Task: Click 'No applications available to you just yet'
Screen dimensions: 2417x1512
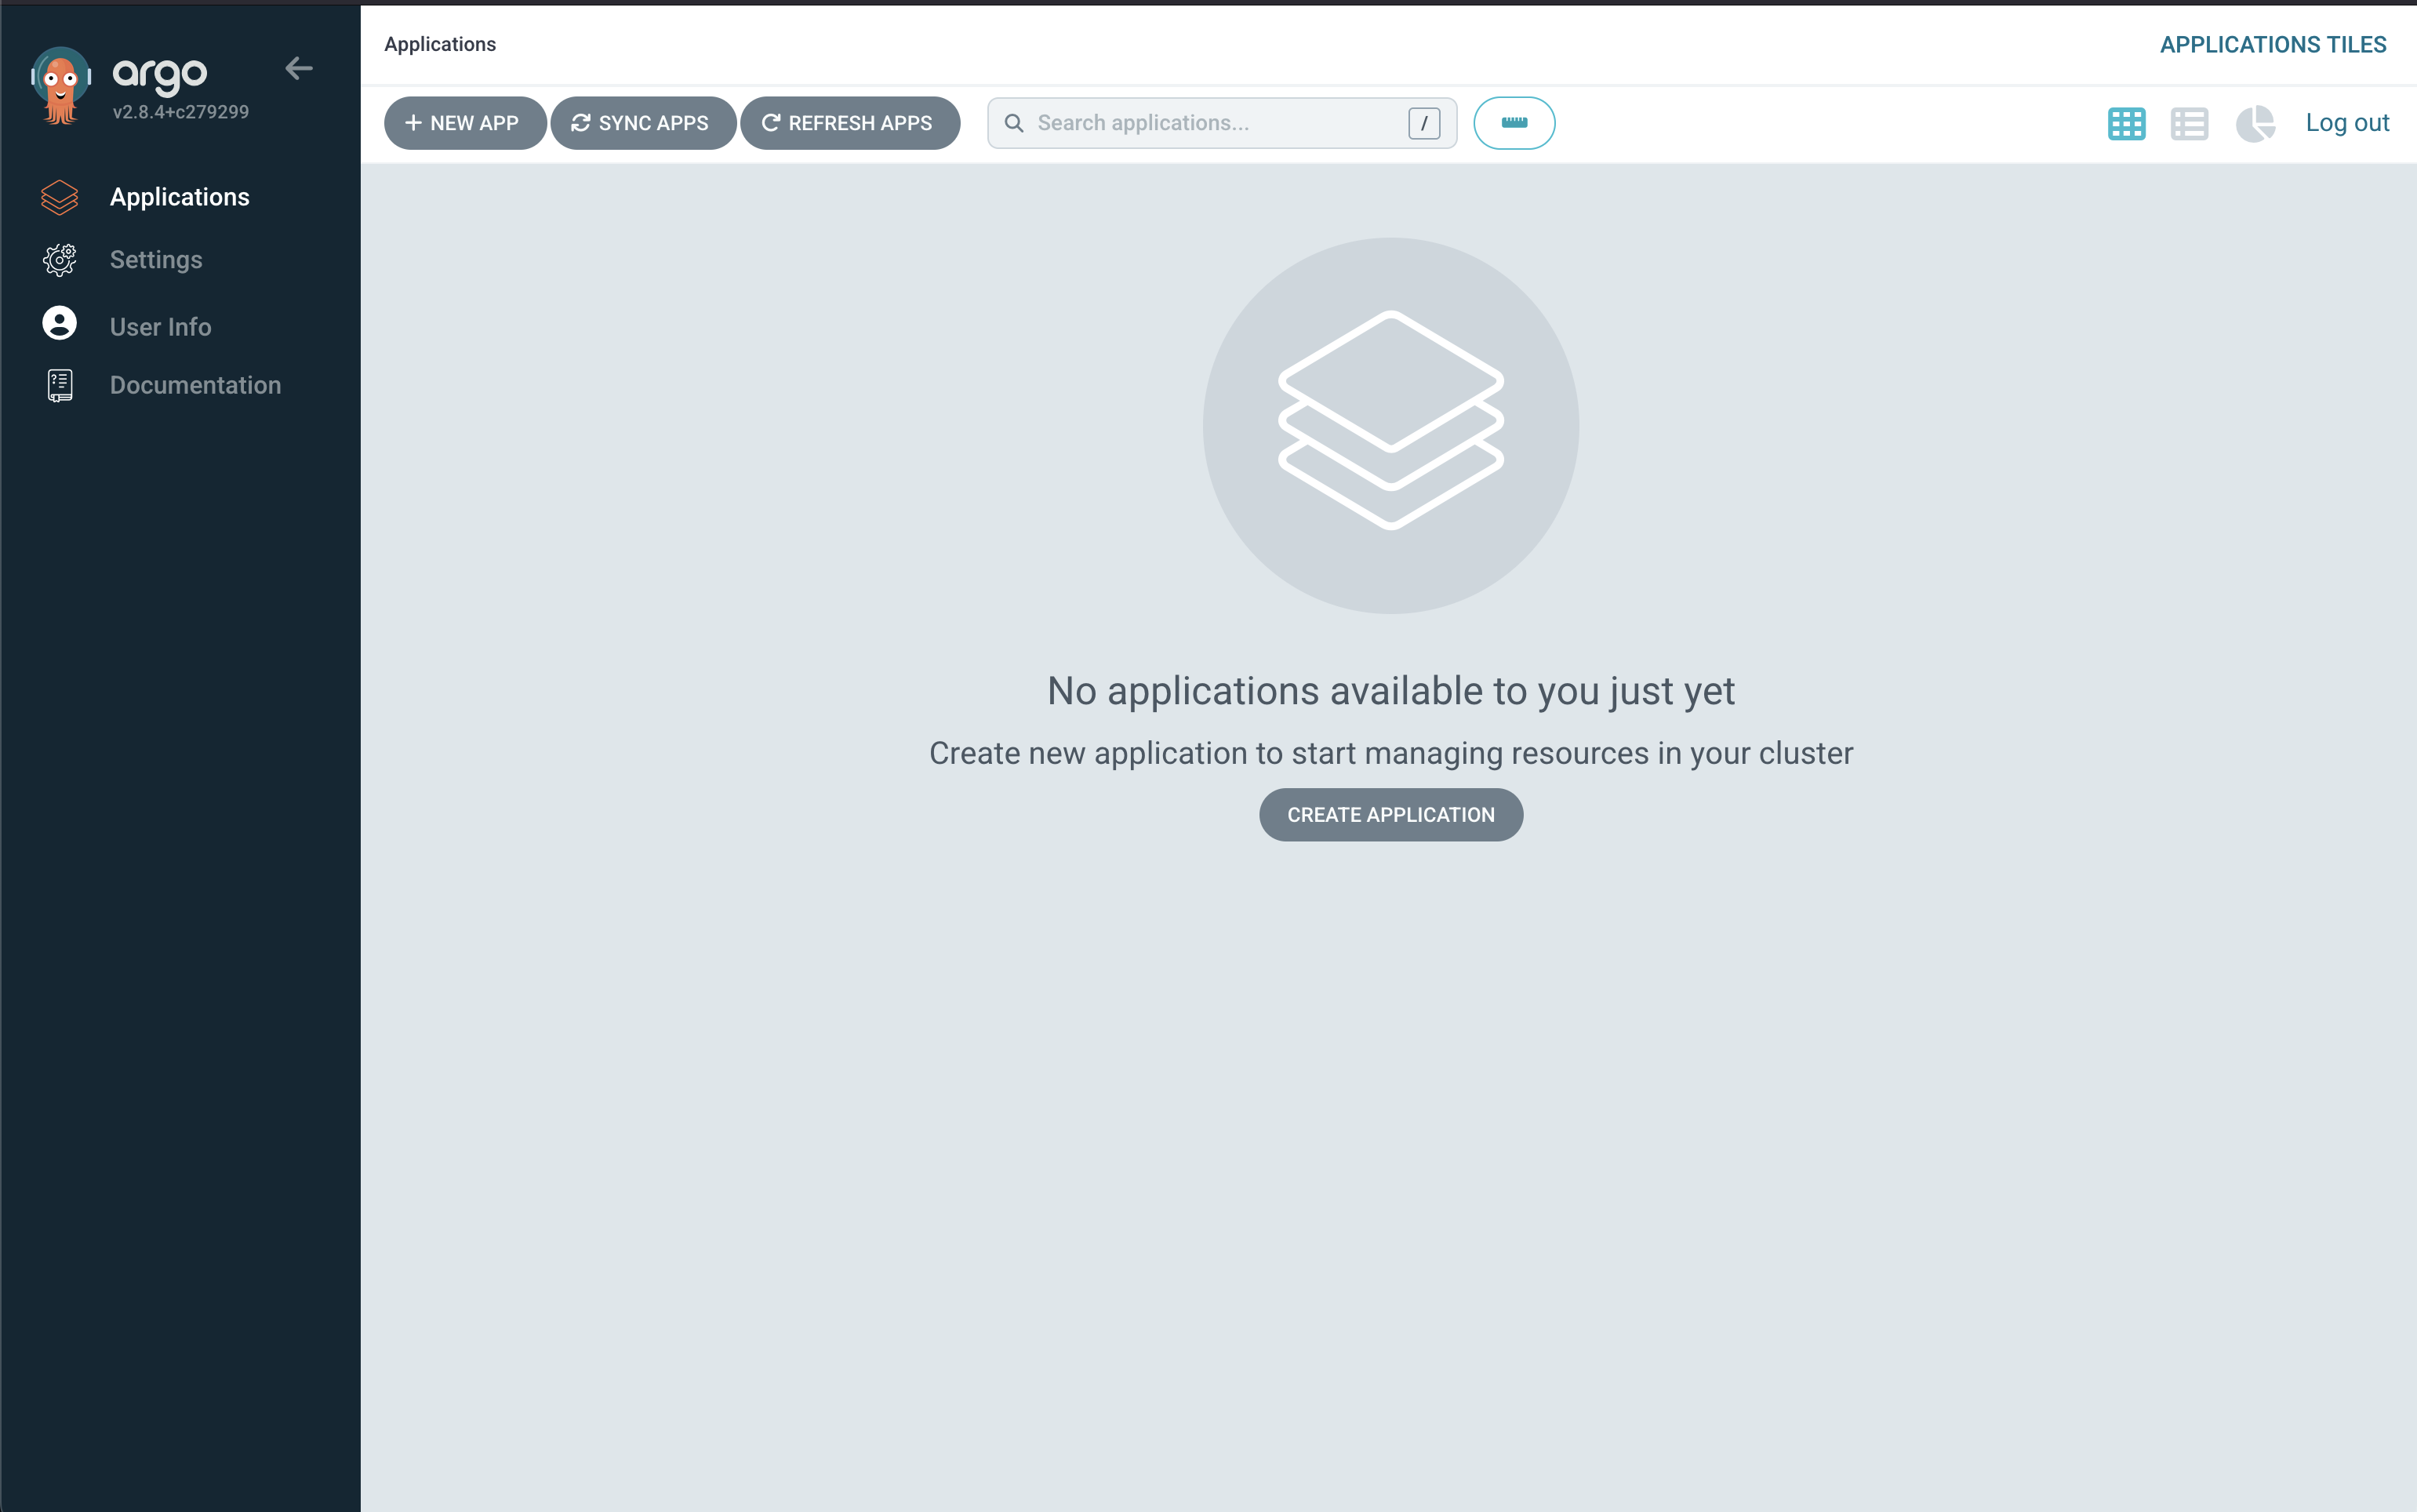Action: tap(1391, 691)
